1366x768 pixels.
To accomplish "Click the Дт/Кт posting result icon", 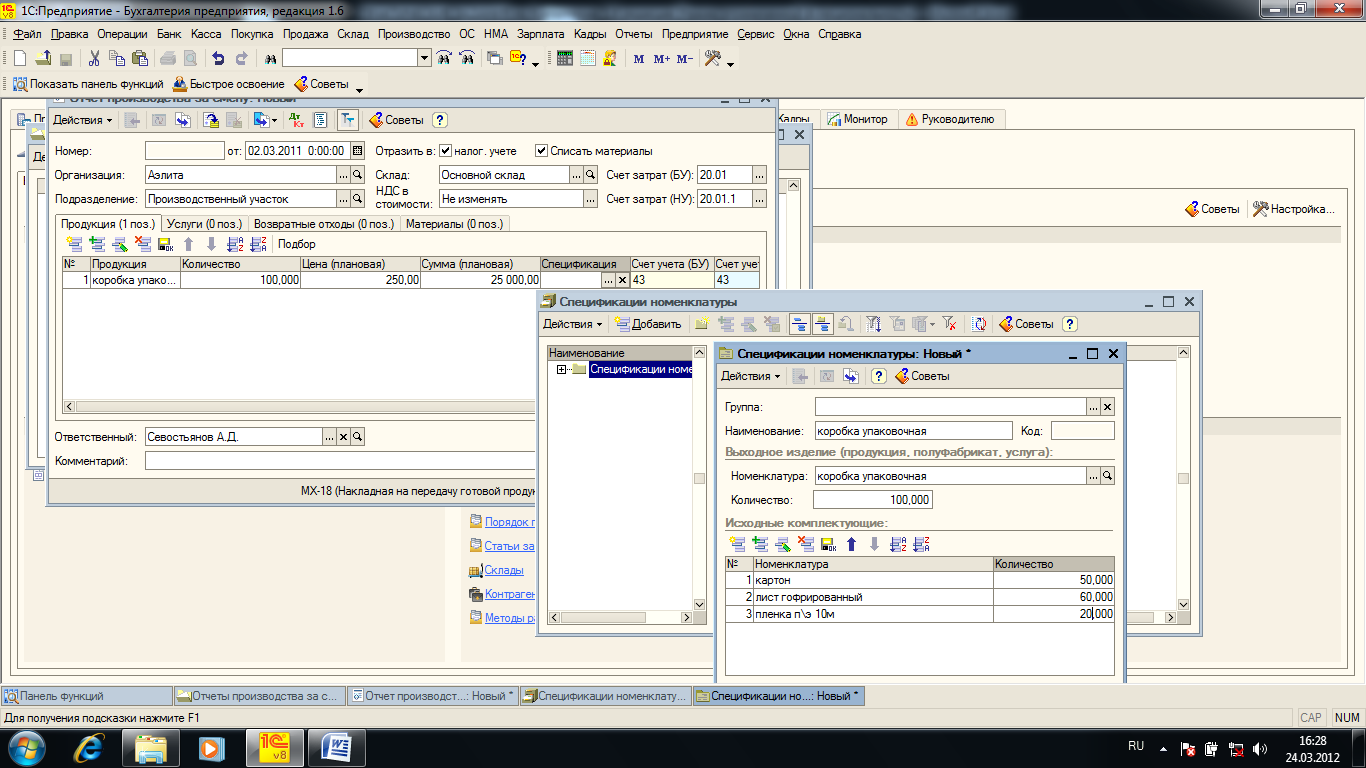I will pos(297,120).
